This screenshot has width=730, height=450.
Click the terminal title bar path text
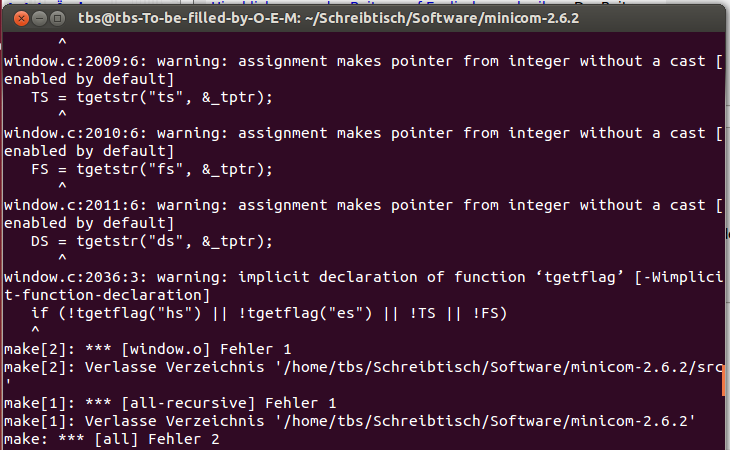click(328, 18)
